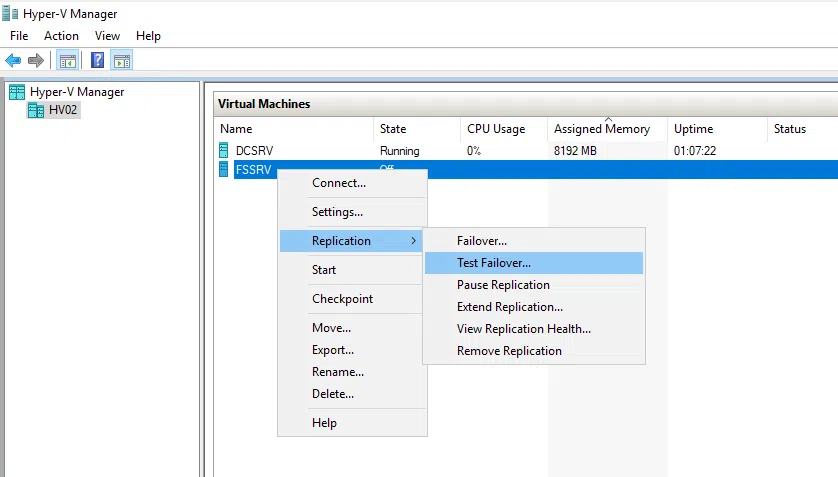Click Show/Hide Console Tree toolbar icon
Image resolution: width=838 pixels, height=477 pixels.
click(68, 61)
